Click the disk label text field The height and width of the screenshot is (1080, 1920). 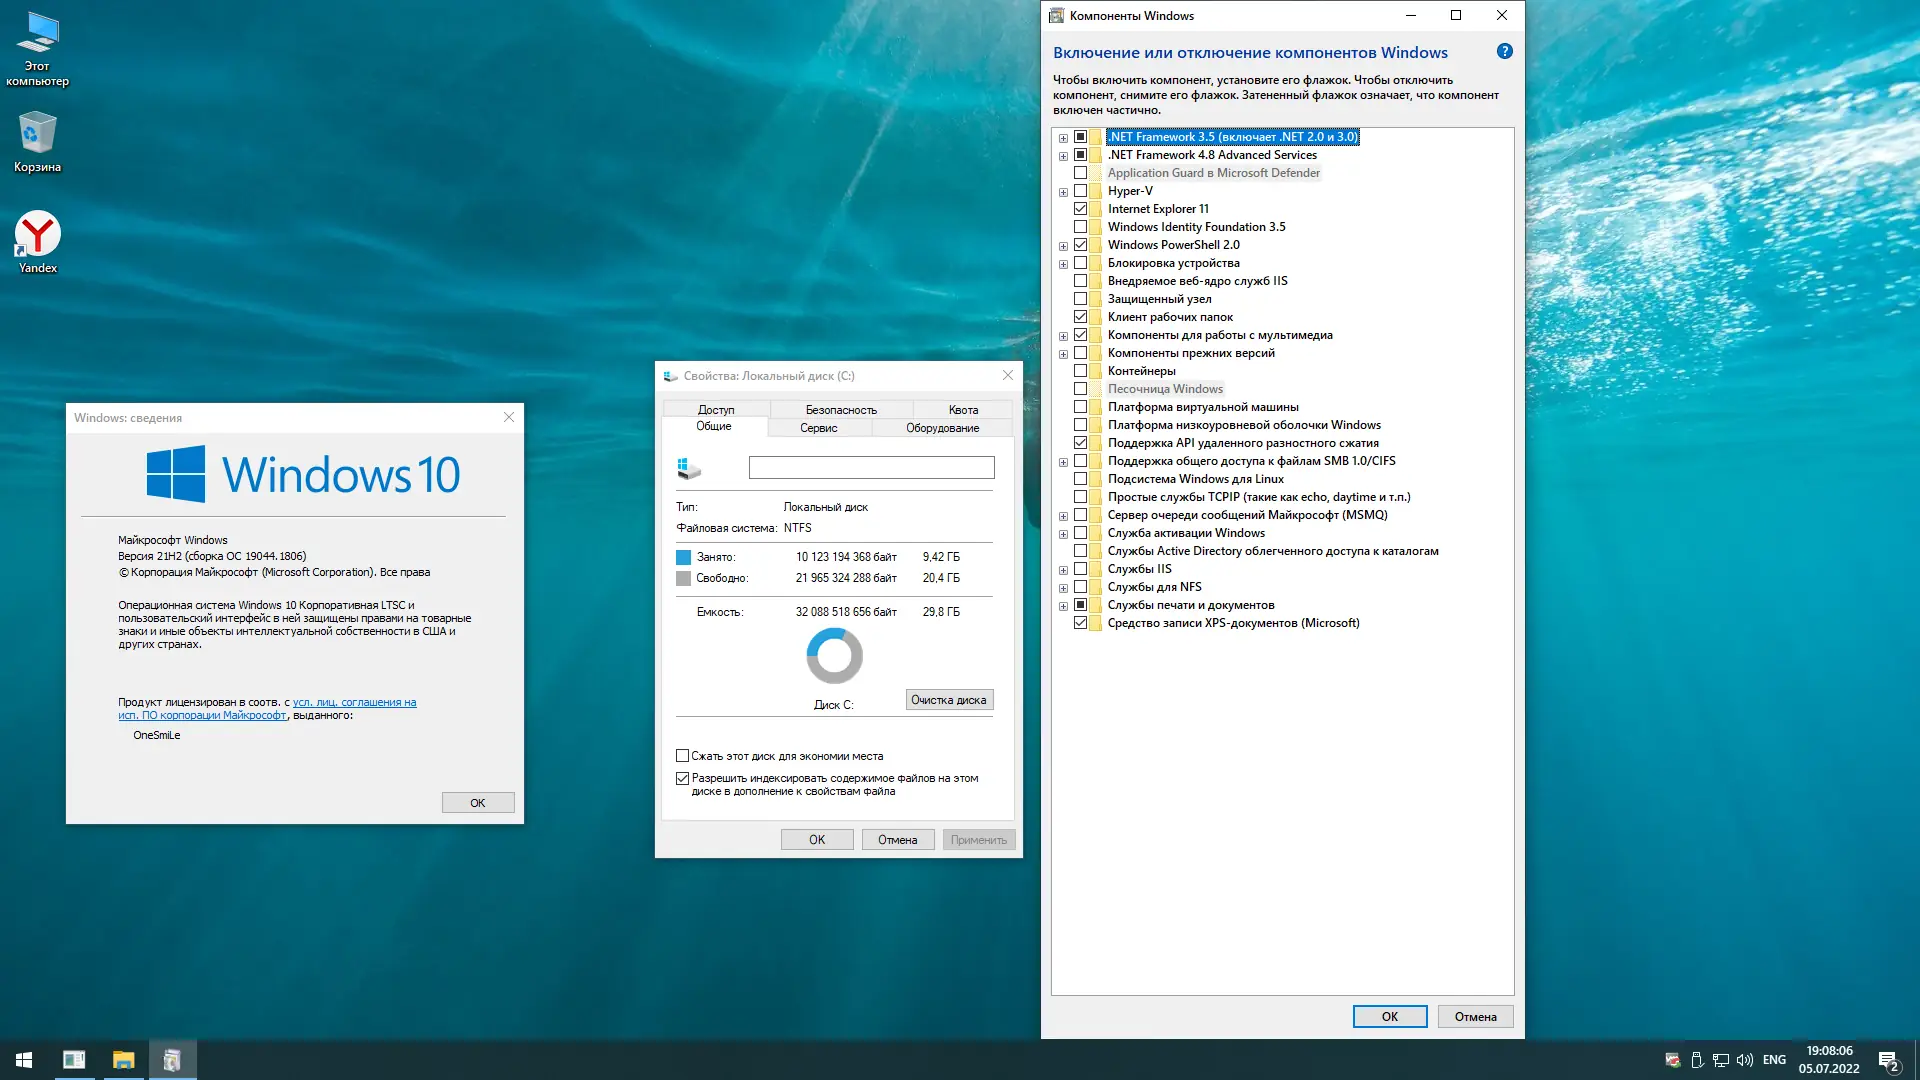pyautogui.click(x=871, y=467)
